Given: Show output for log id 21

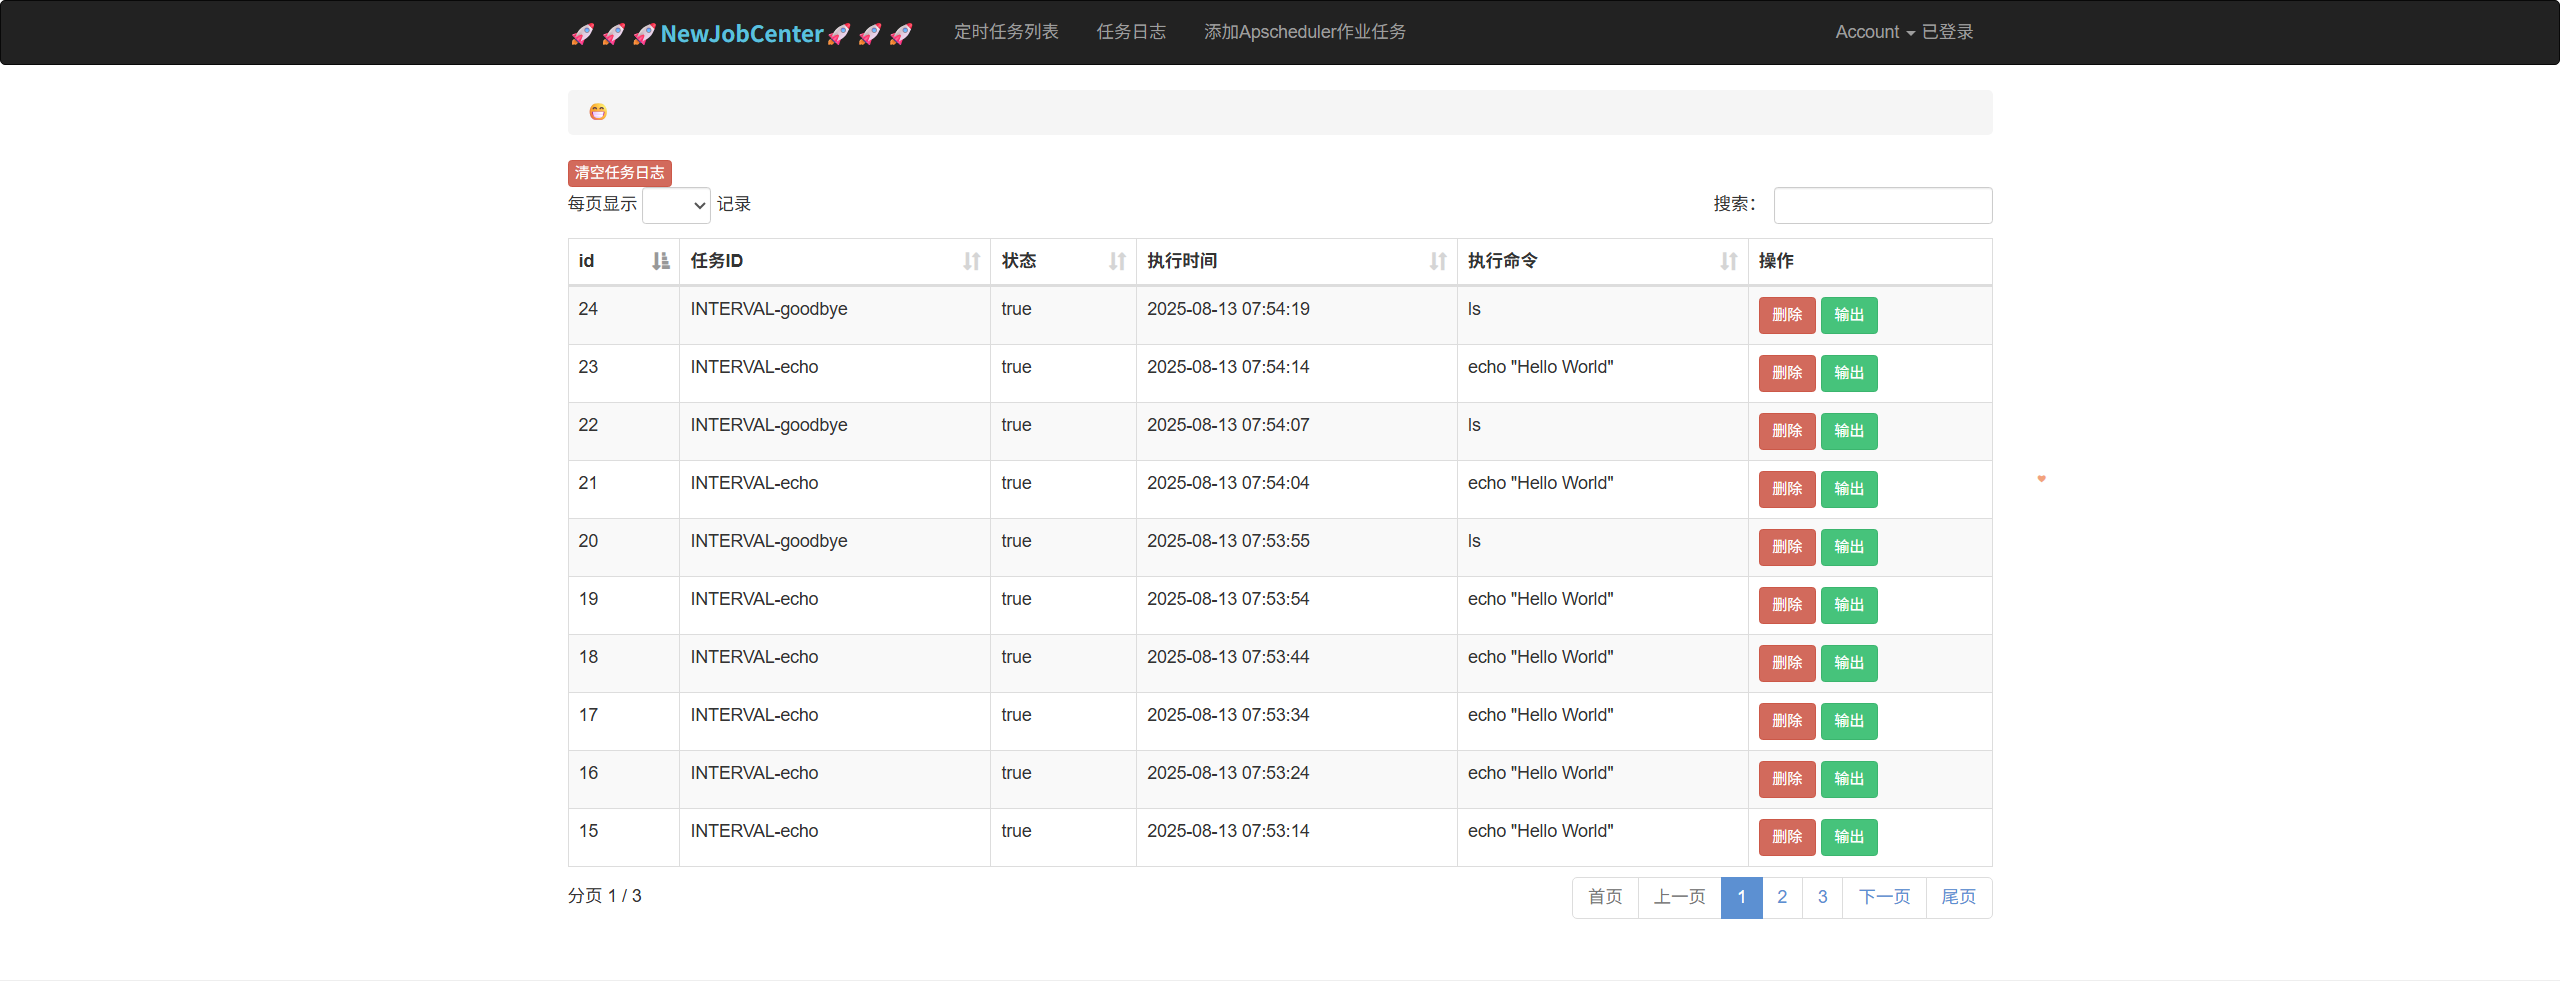Looking at the screenshot, I should point(1849,489).
